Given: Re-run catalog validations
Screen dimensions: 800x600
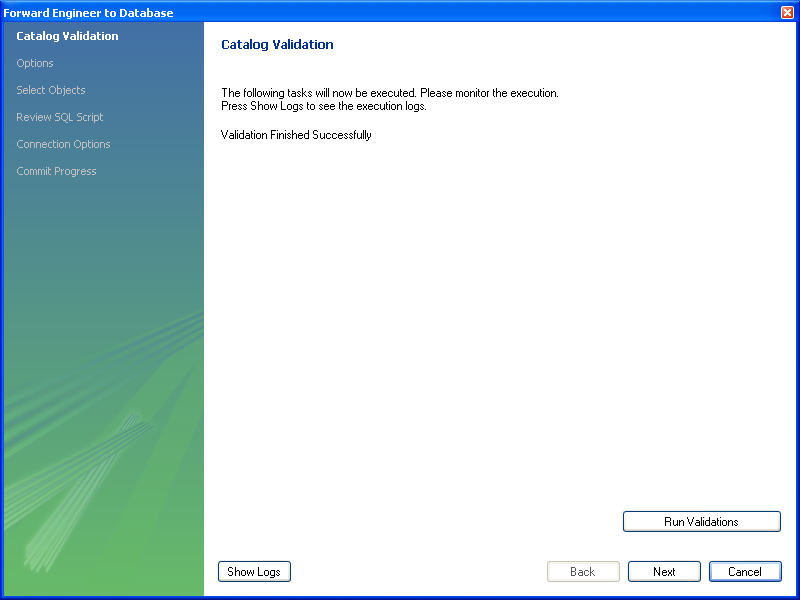Looking at the screenshot, I should pyautogui.click(x=701, y=521).
